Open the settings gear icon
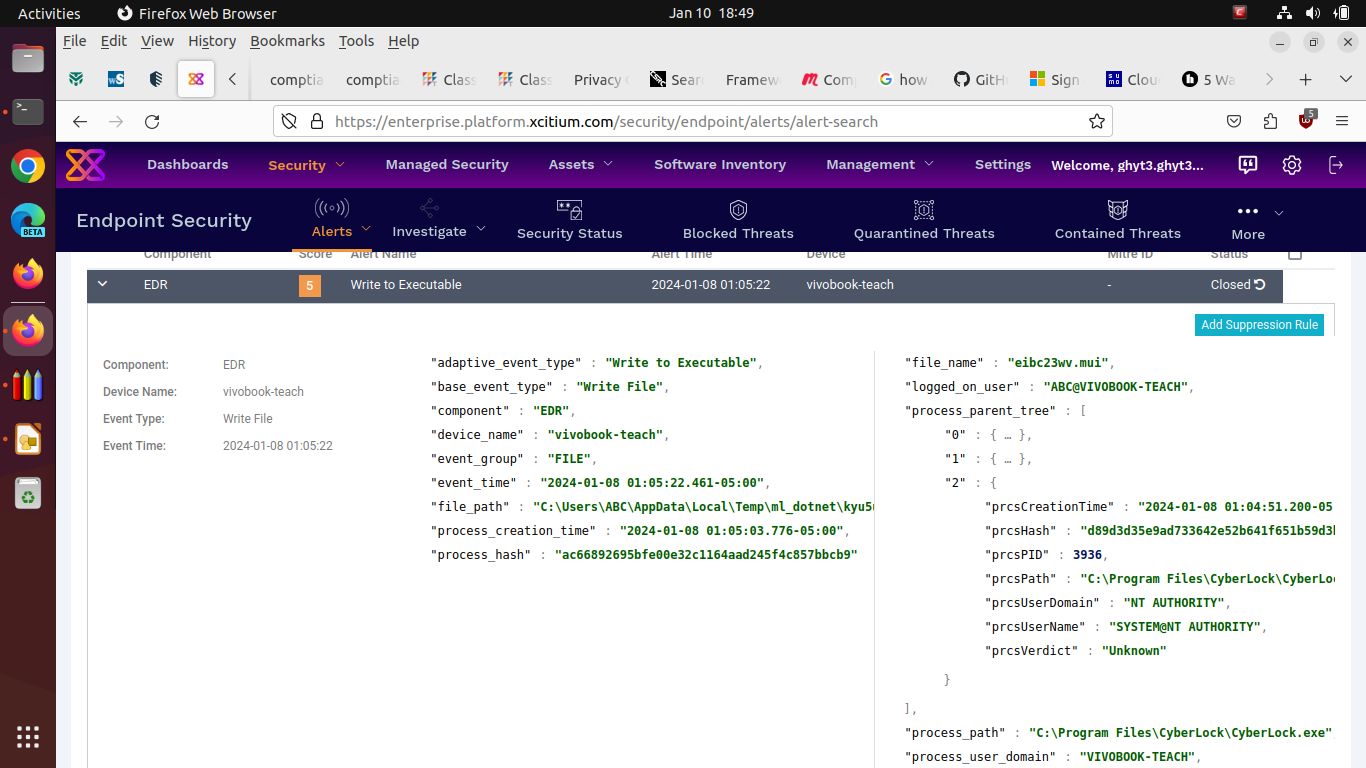The width and height of the screenshot is (1366, 768). 1292,165
